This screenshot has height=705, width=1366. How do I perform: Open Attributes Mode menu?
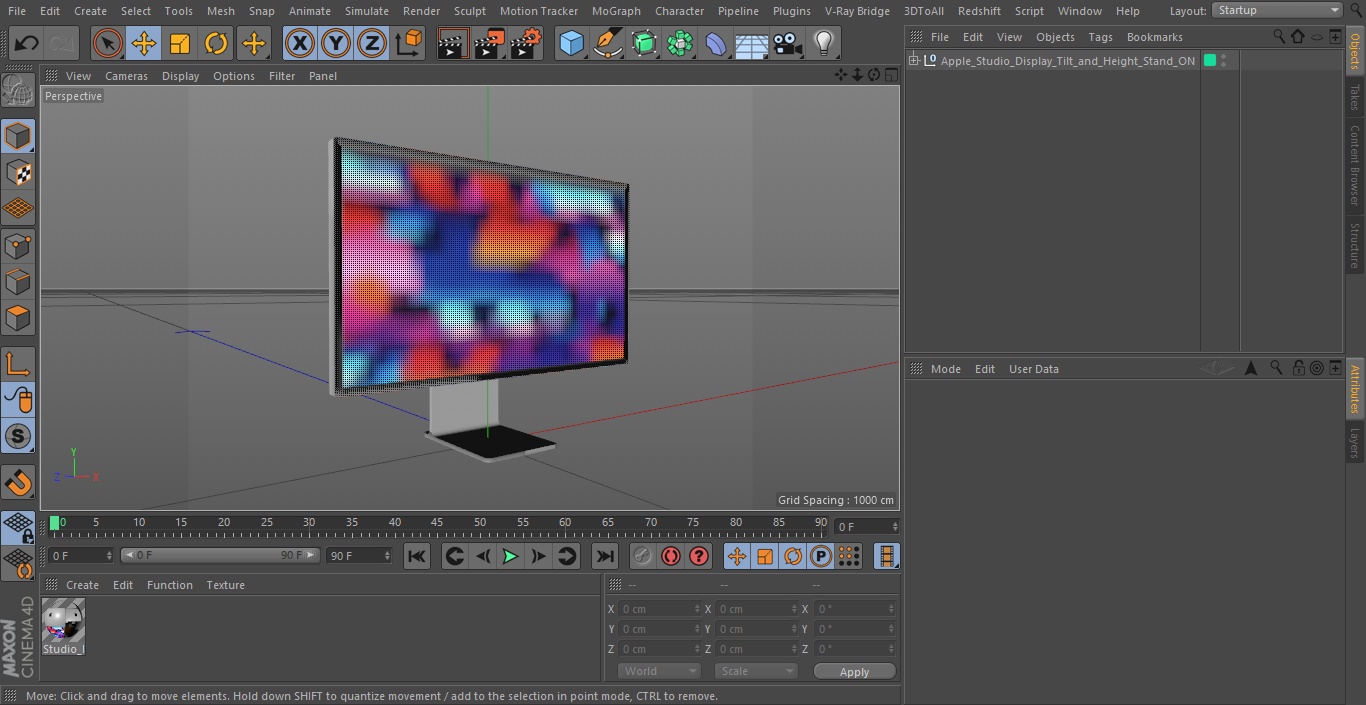point(945,369)
